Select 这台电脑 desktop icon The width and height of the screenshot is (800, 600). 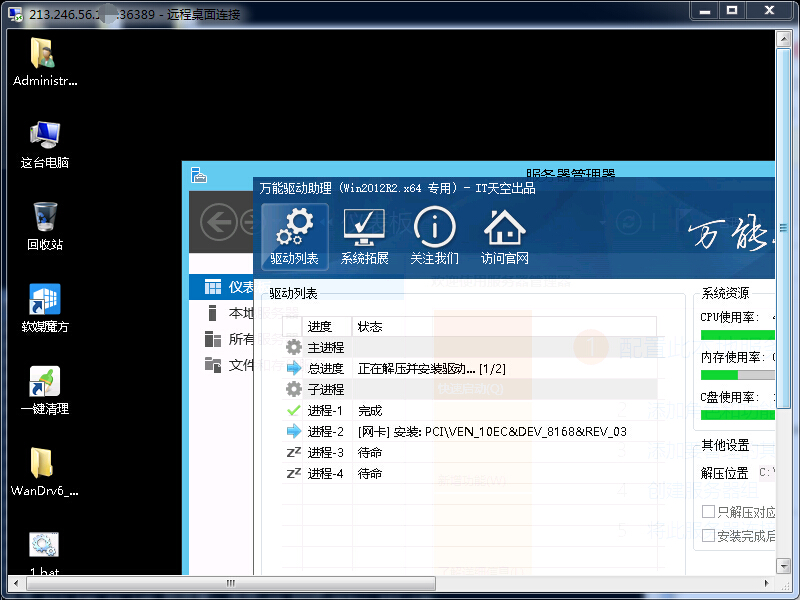[x=44, y=143]
